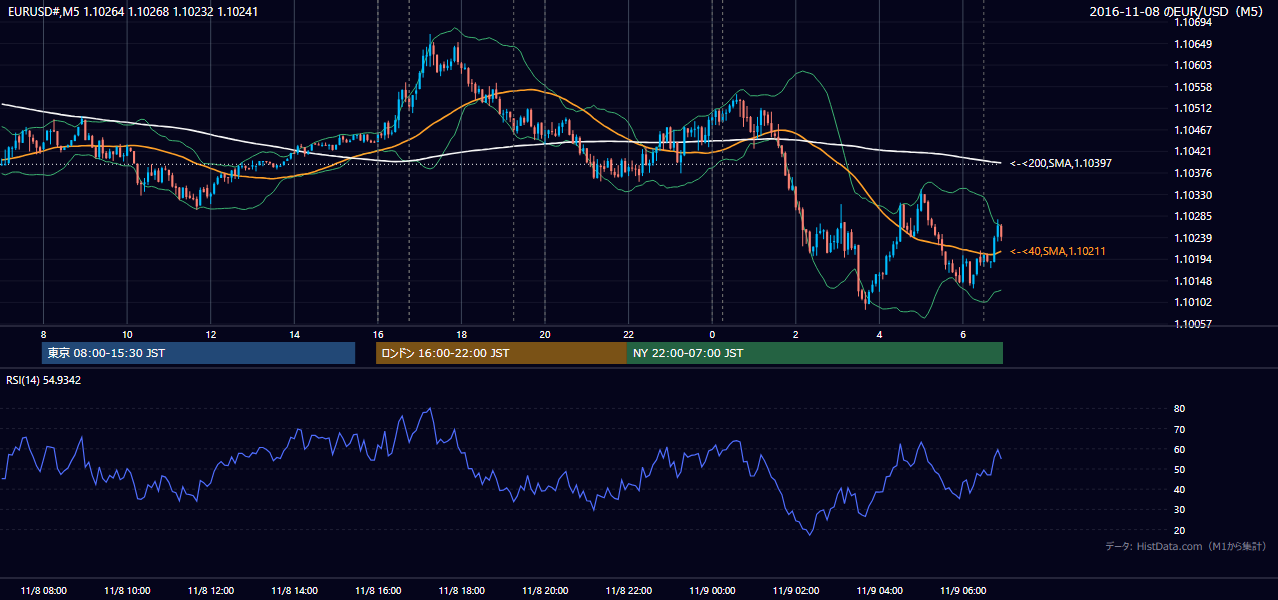Click hour tick 12 under price chart
This screenshot has width=1278, height=600.
coord(210,334)
